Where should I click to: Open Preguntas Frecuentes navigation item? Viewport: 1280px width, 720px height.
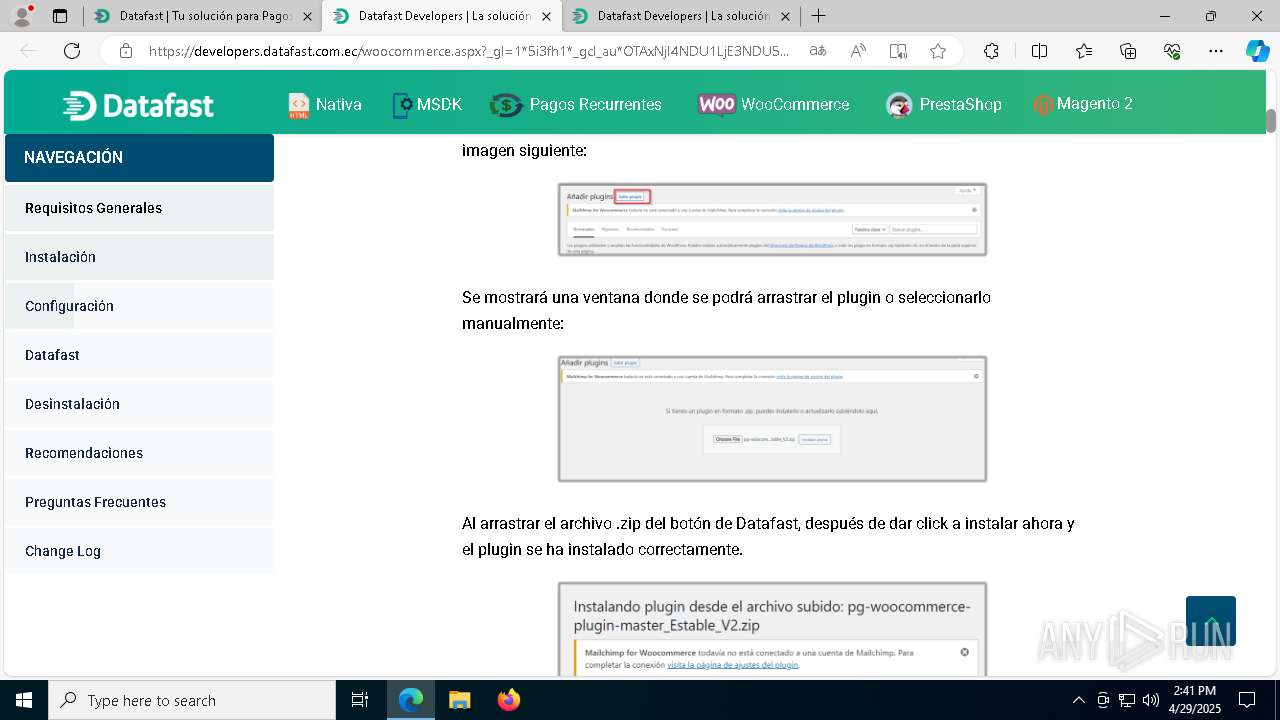[139, 502]
